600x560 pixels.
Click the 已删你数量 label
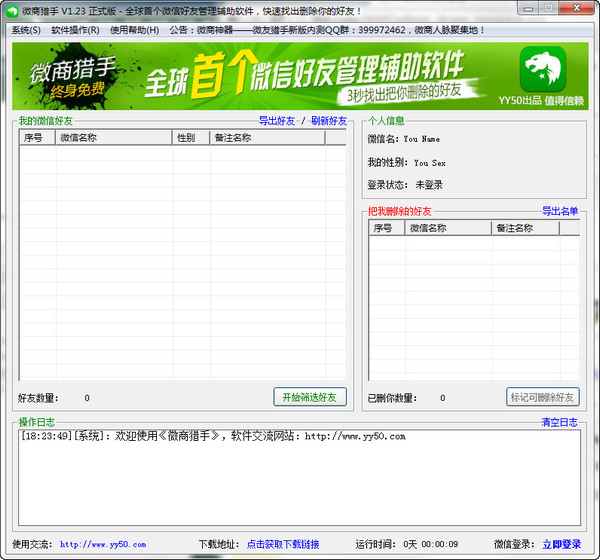pos(392,398)
